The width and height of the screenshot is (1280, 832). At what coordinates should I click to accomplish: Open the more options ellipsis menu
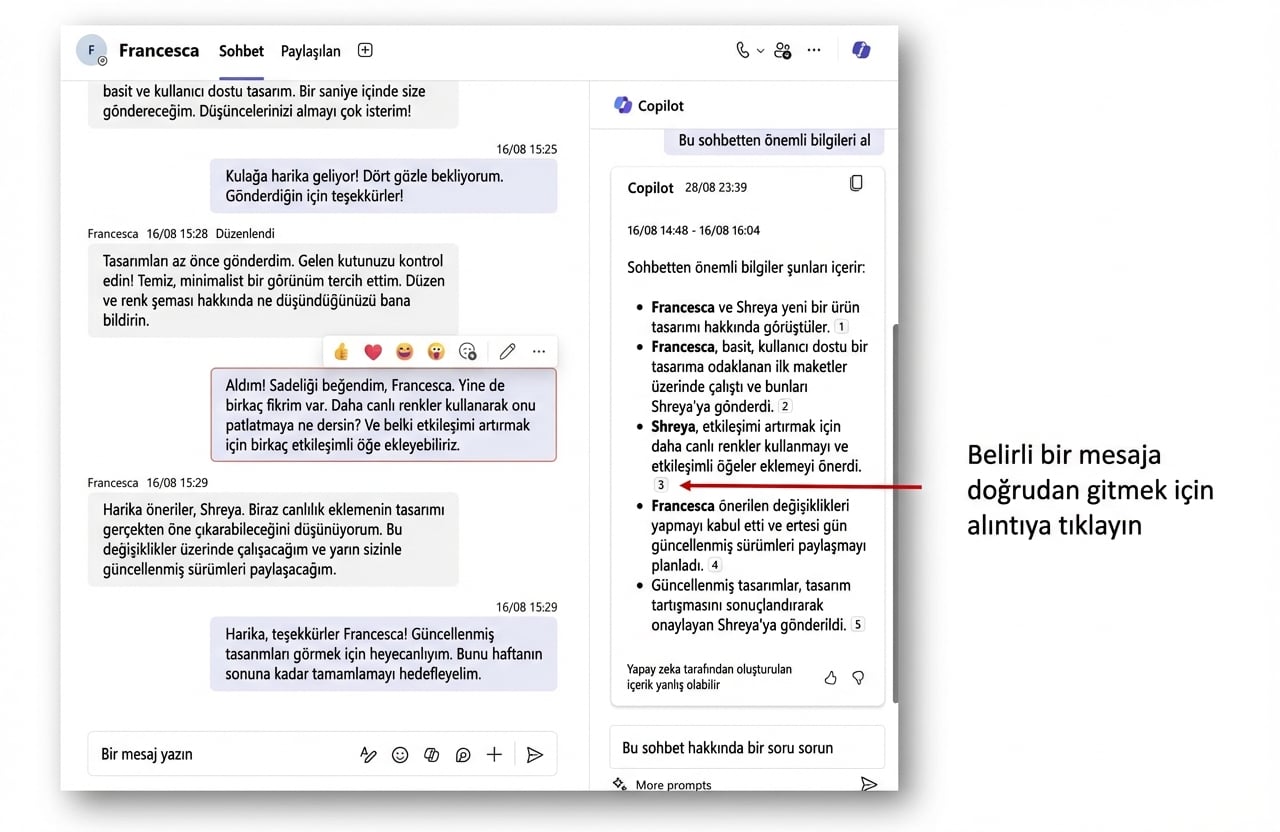coord(813,50)
